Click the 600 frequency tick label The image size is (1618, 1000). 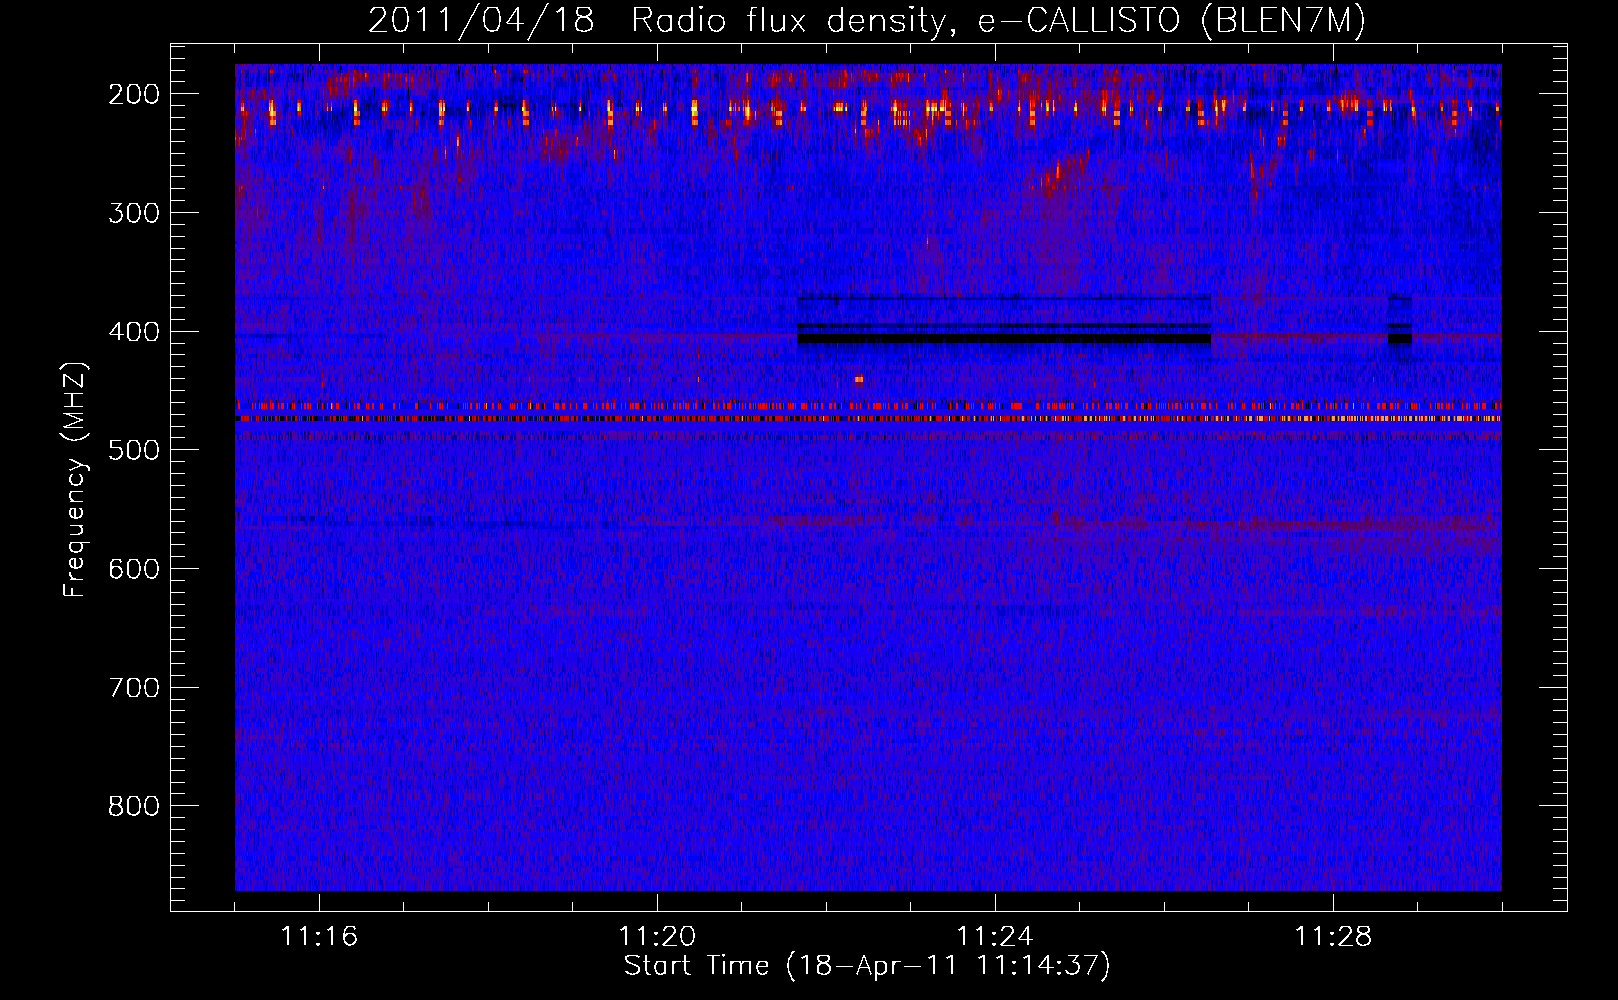coord(133,568)
